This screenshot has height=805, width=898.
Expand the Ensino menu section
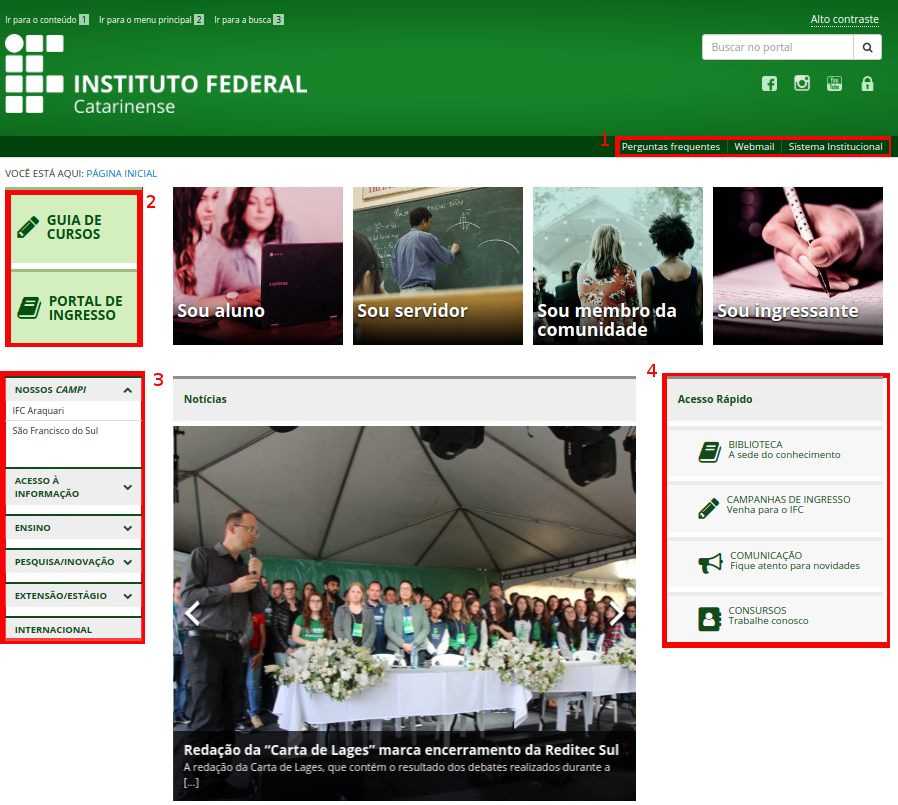128,528
